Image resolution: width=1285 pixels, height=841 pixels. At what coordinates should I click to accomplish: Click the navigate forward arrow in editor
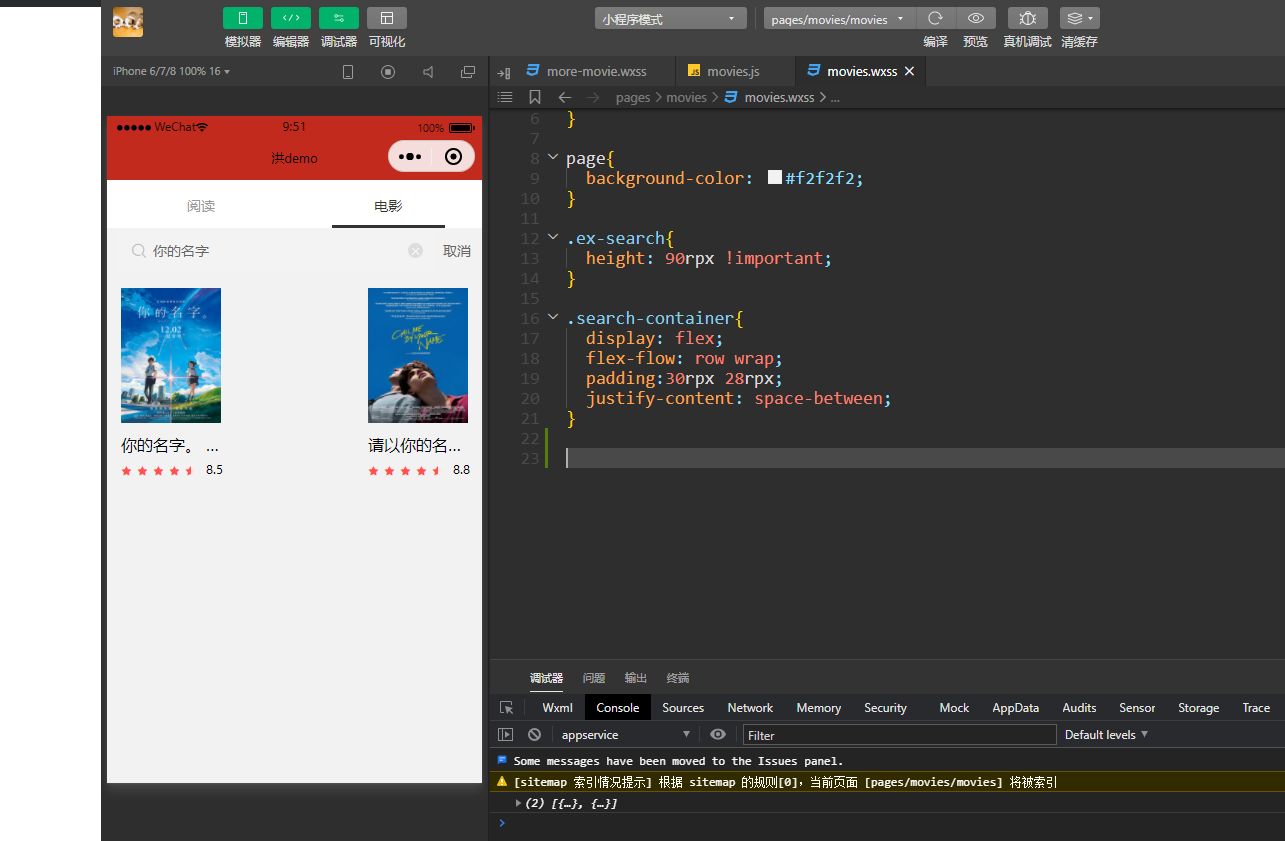click(593, 97)
